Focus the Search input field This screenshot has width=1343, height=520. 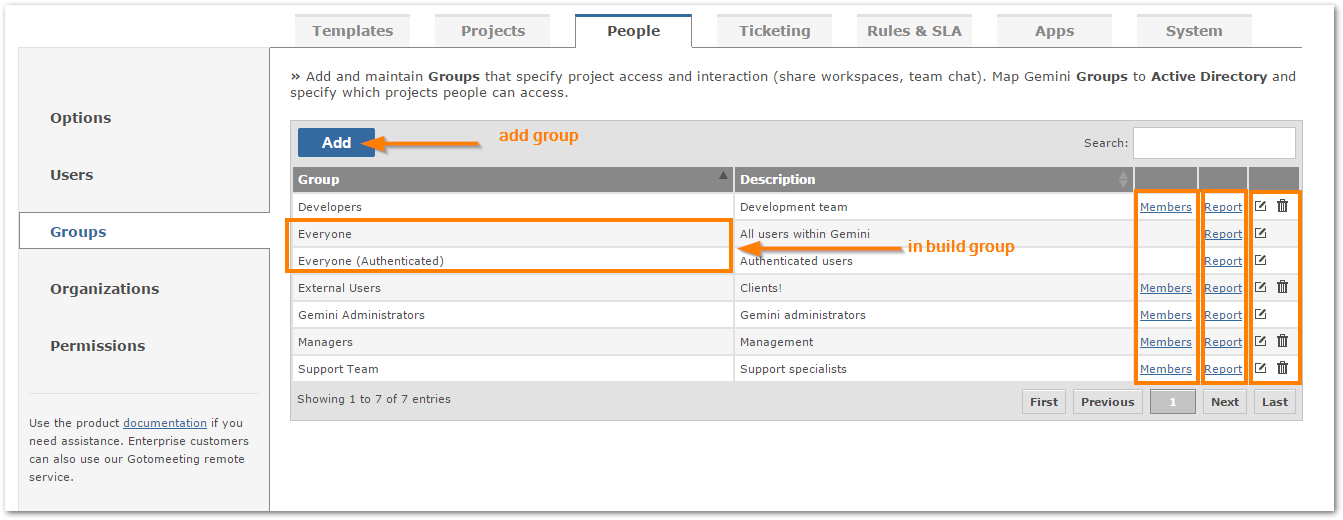coord(1214,143)
